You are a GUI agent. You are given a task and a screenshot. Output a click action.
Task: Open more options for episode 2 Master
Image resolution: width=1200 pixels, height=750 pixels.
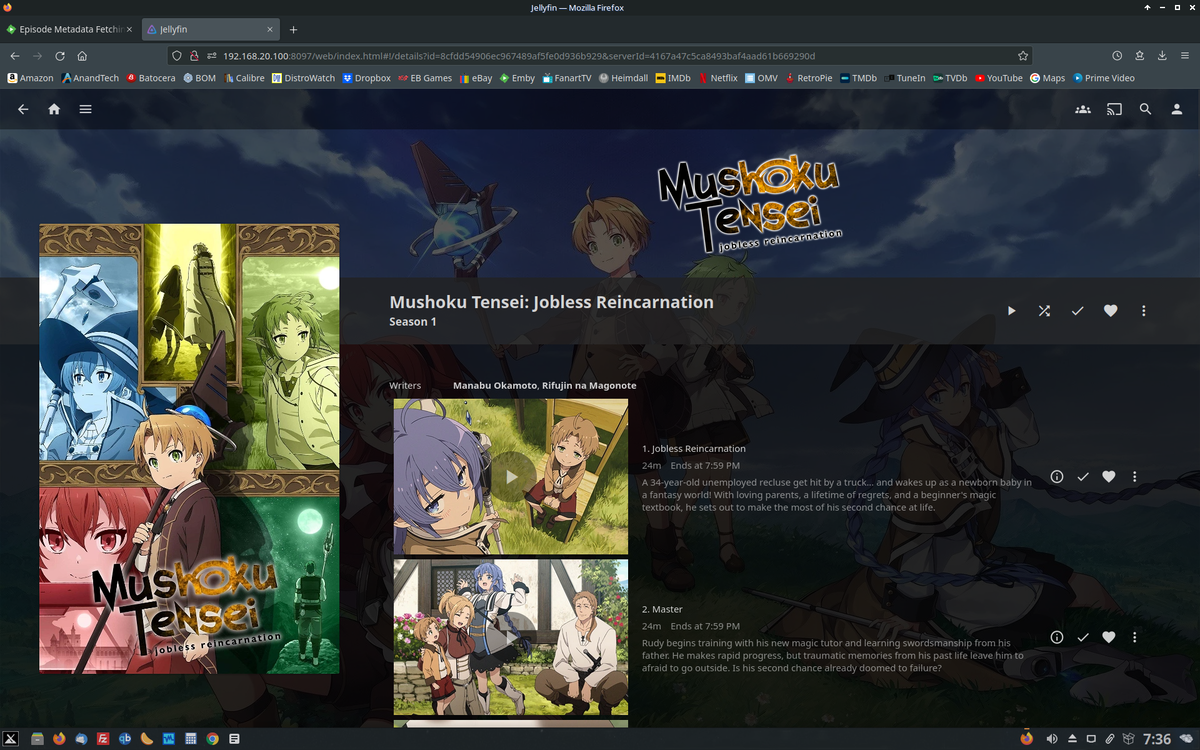pos(1134,637)
